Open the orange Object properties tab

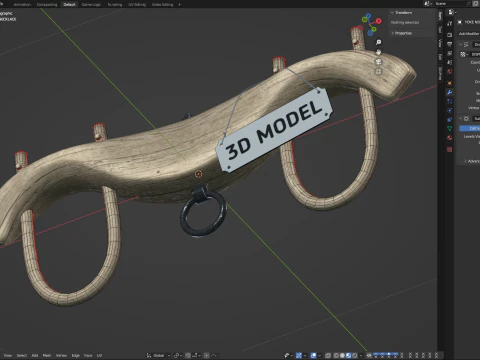click(x=450, y=83)
